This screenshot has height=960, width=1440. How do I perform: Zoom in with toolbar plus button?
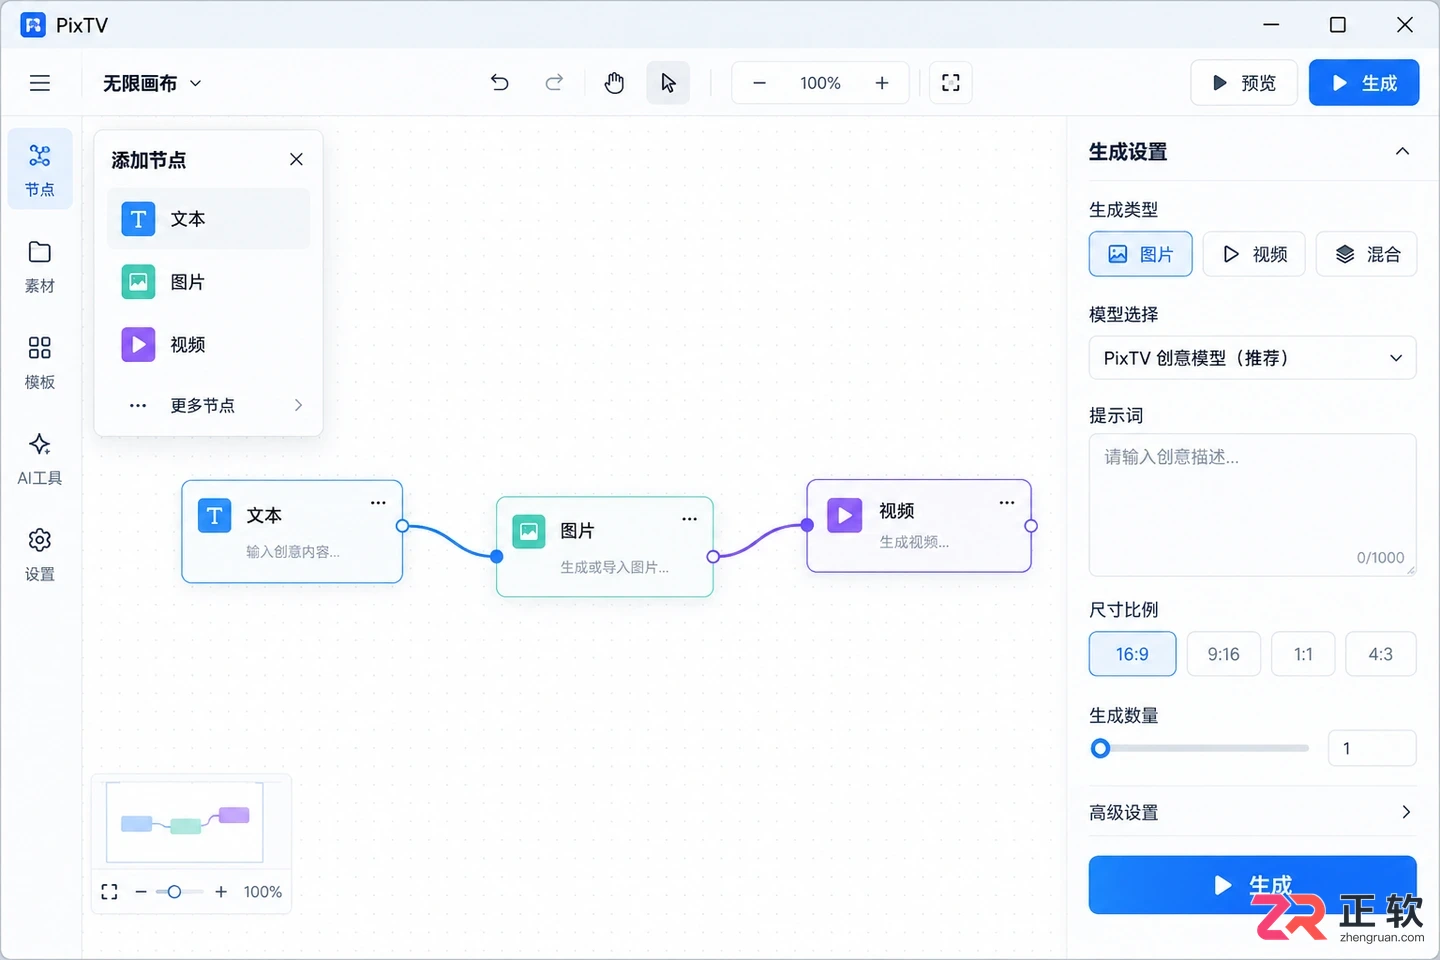882,83
